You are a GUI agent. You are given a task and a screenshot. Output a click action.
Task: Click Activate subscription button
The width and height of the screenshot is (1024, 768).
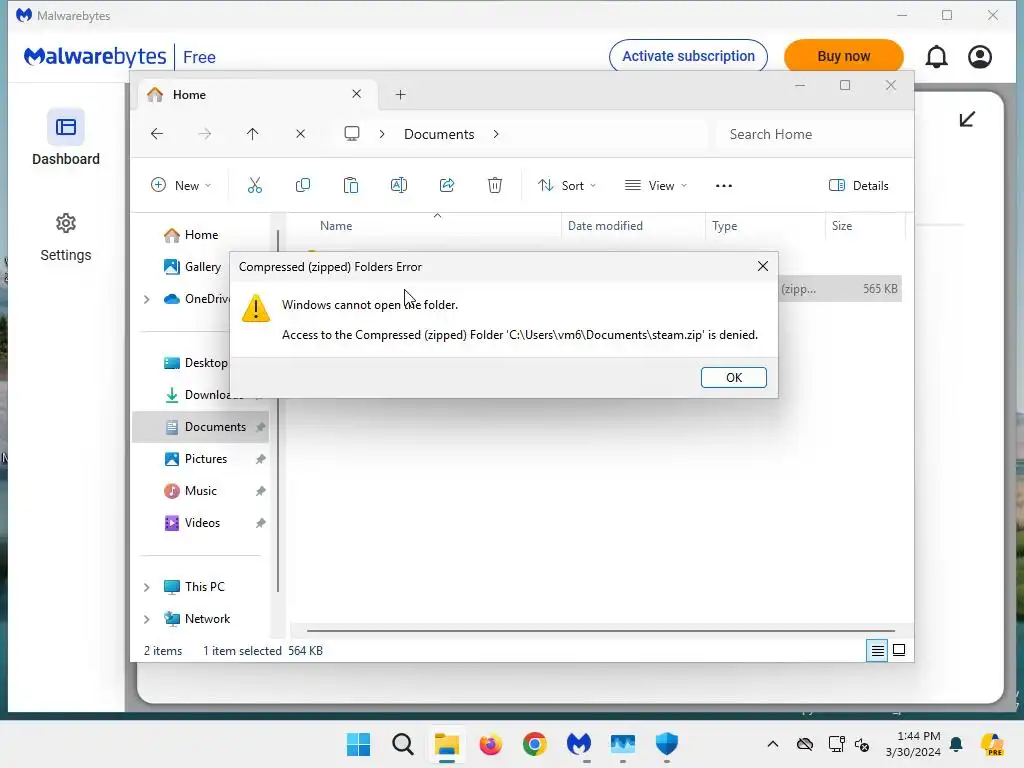(x=688, y=56)
